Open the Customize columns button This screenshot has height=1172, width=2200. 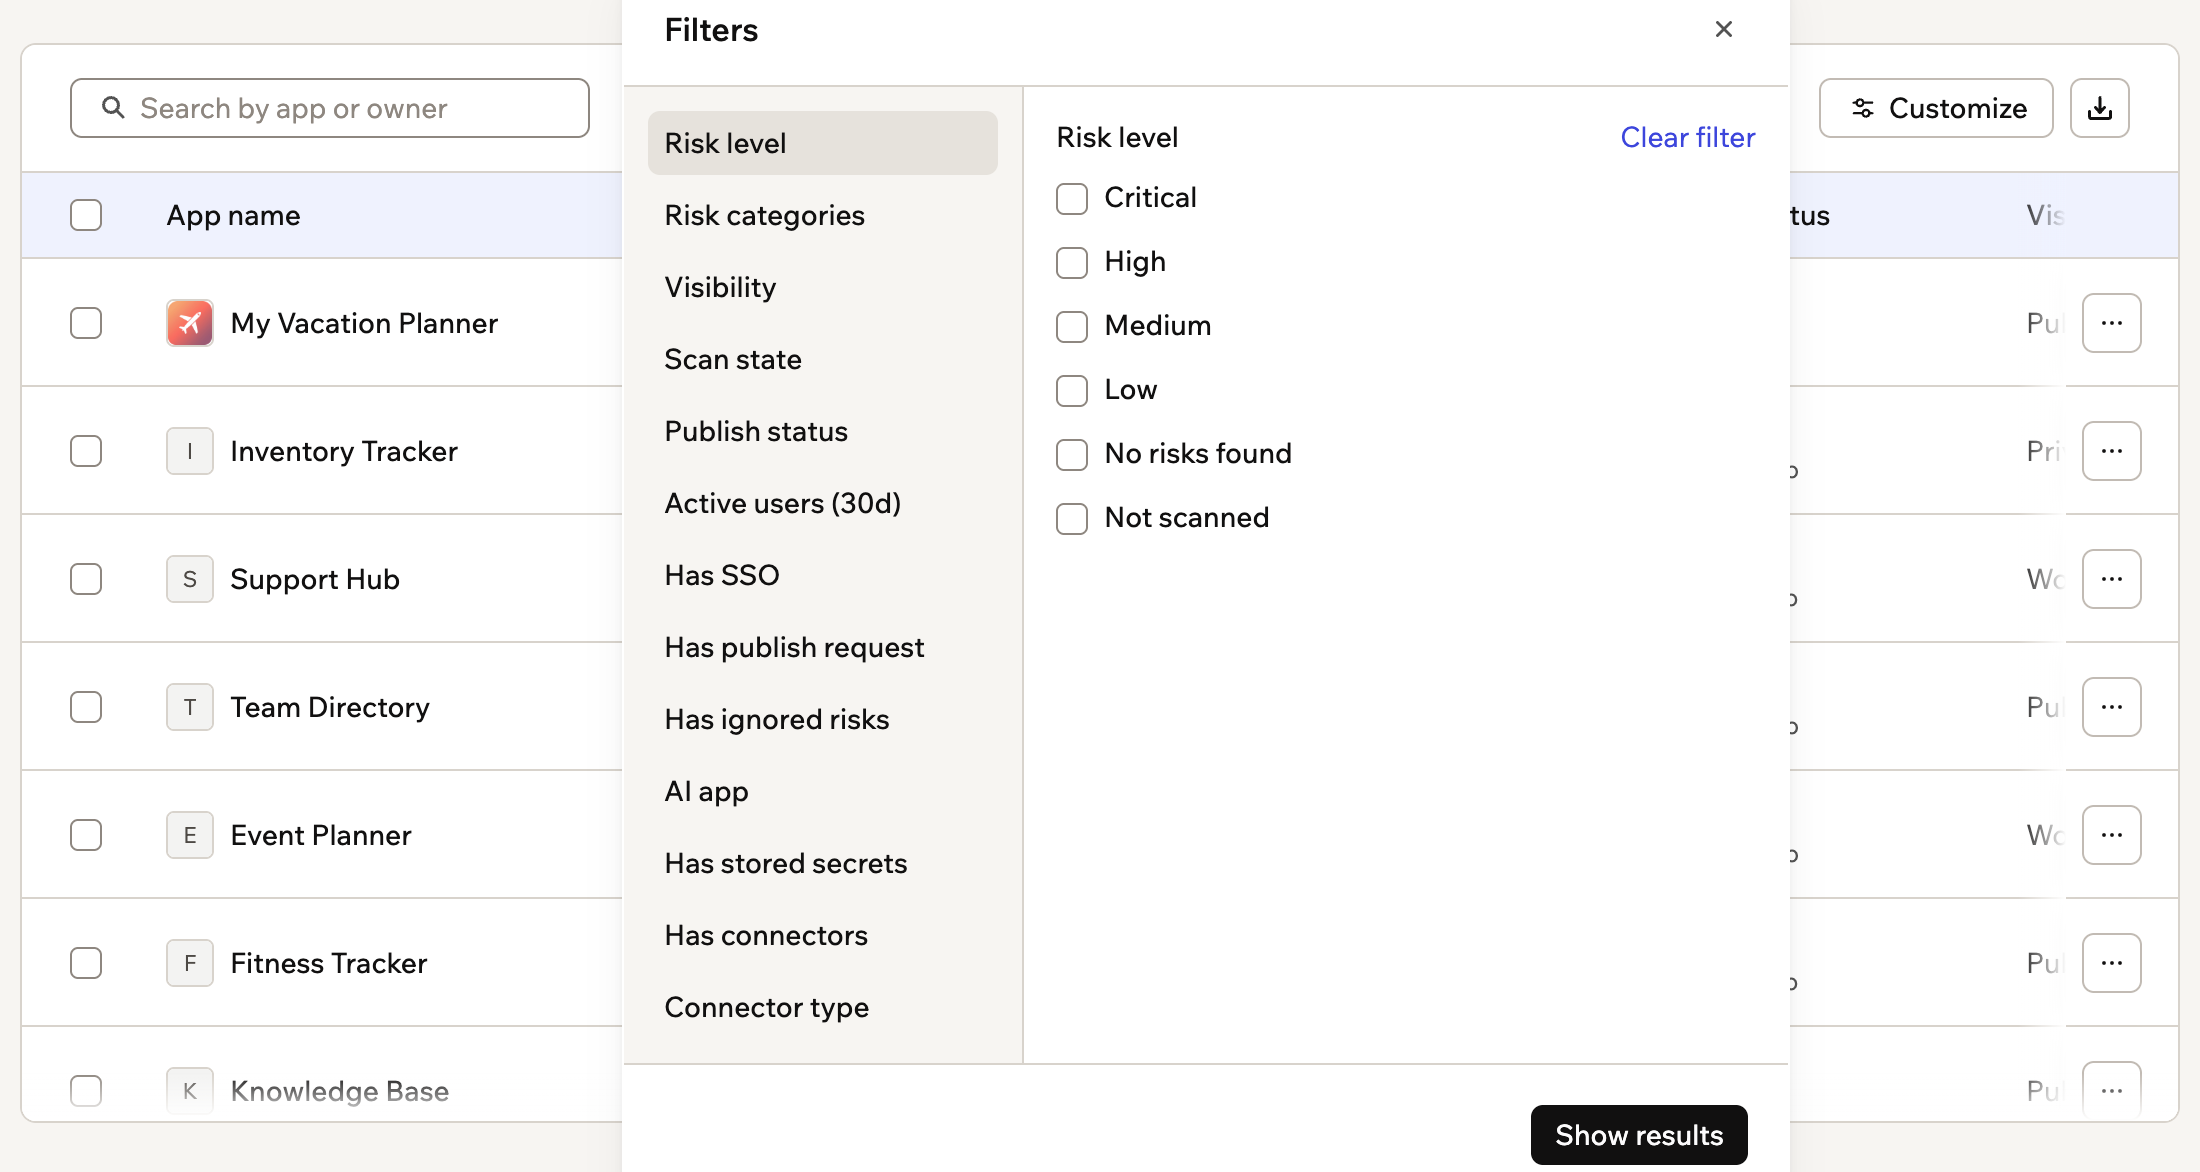click(1936, 108)
